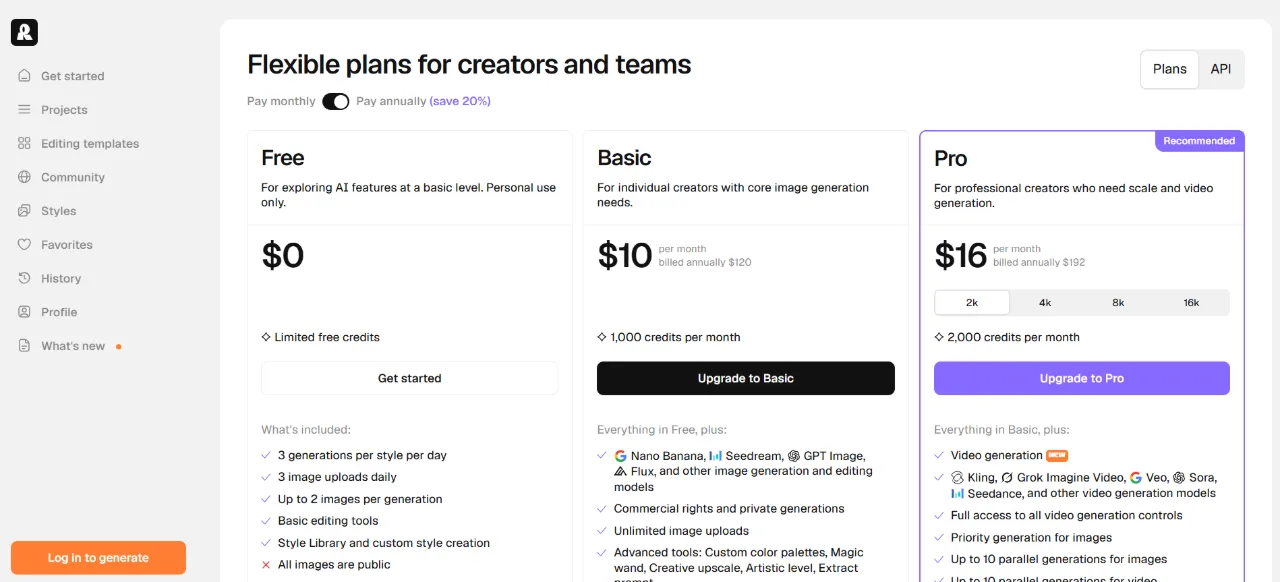1280x582 pixels.
Task: Click the Log in to generate button
Action: (98, 558)
